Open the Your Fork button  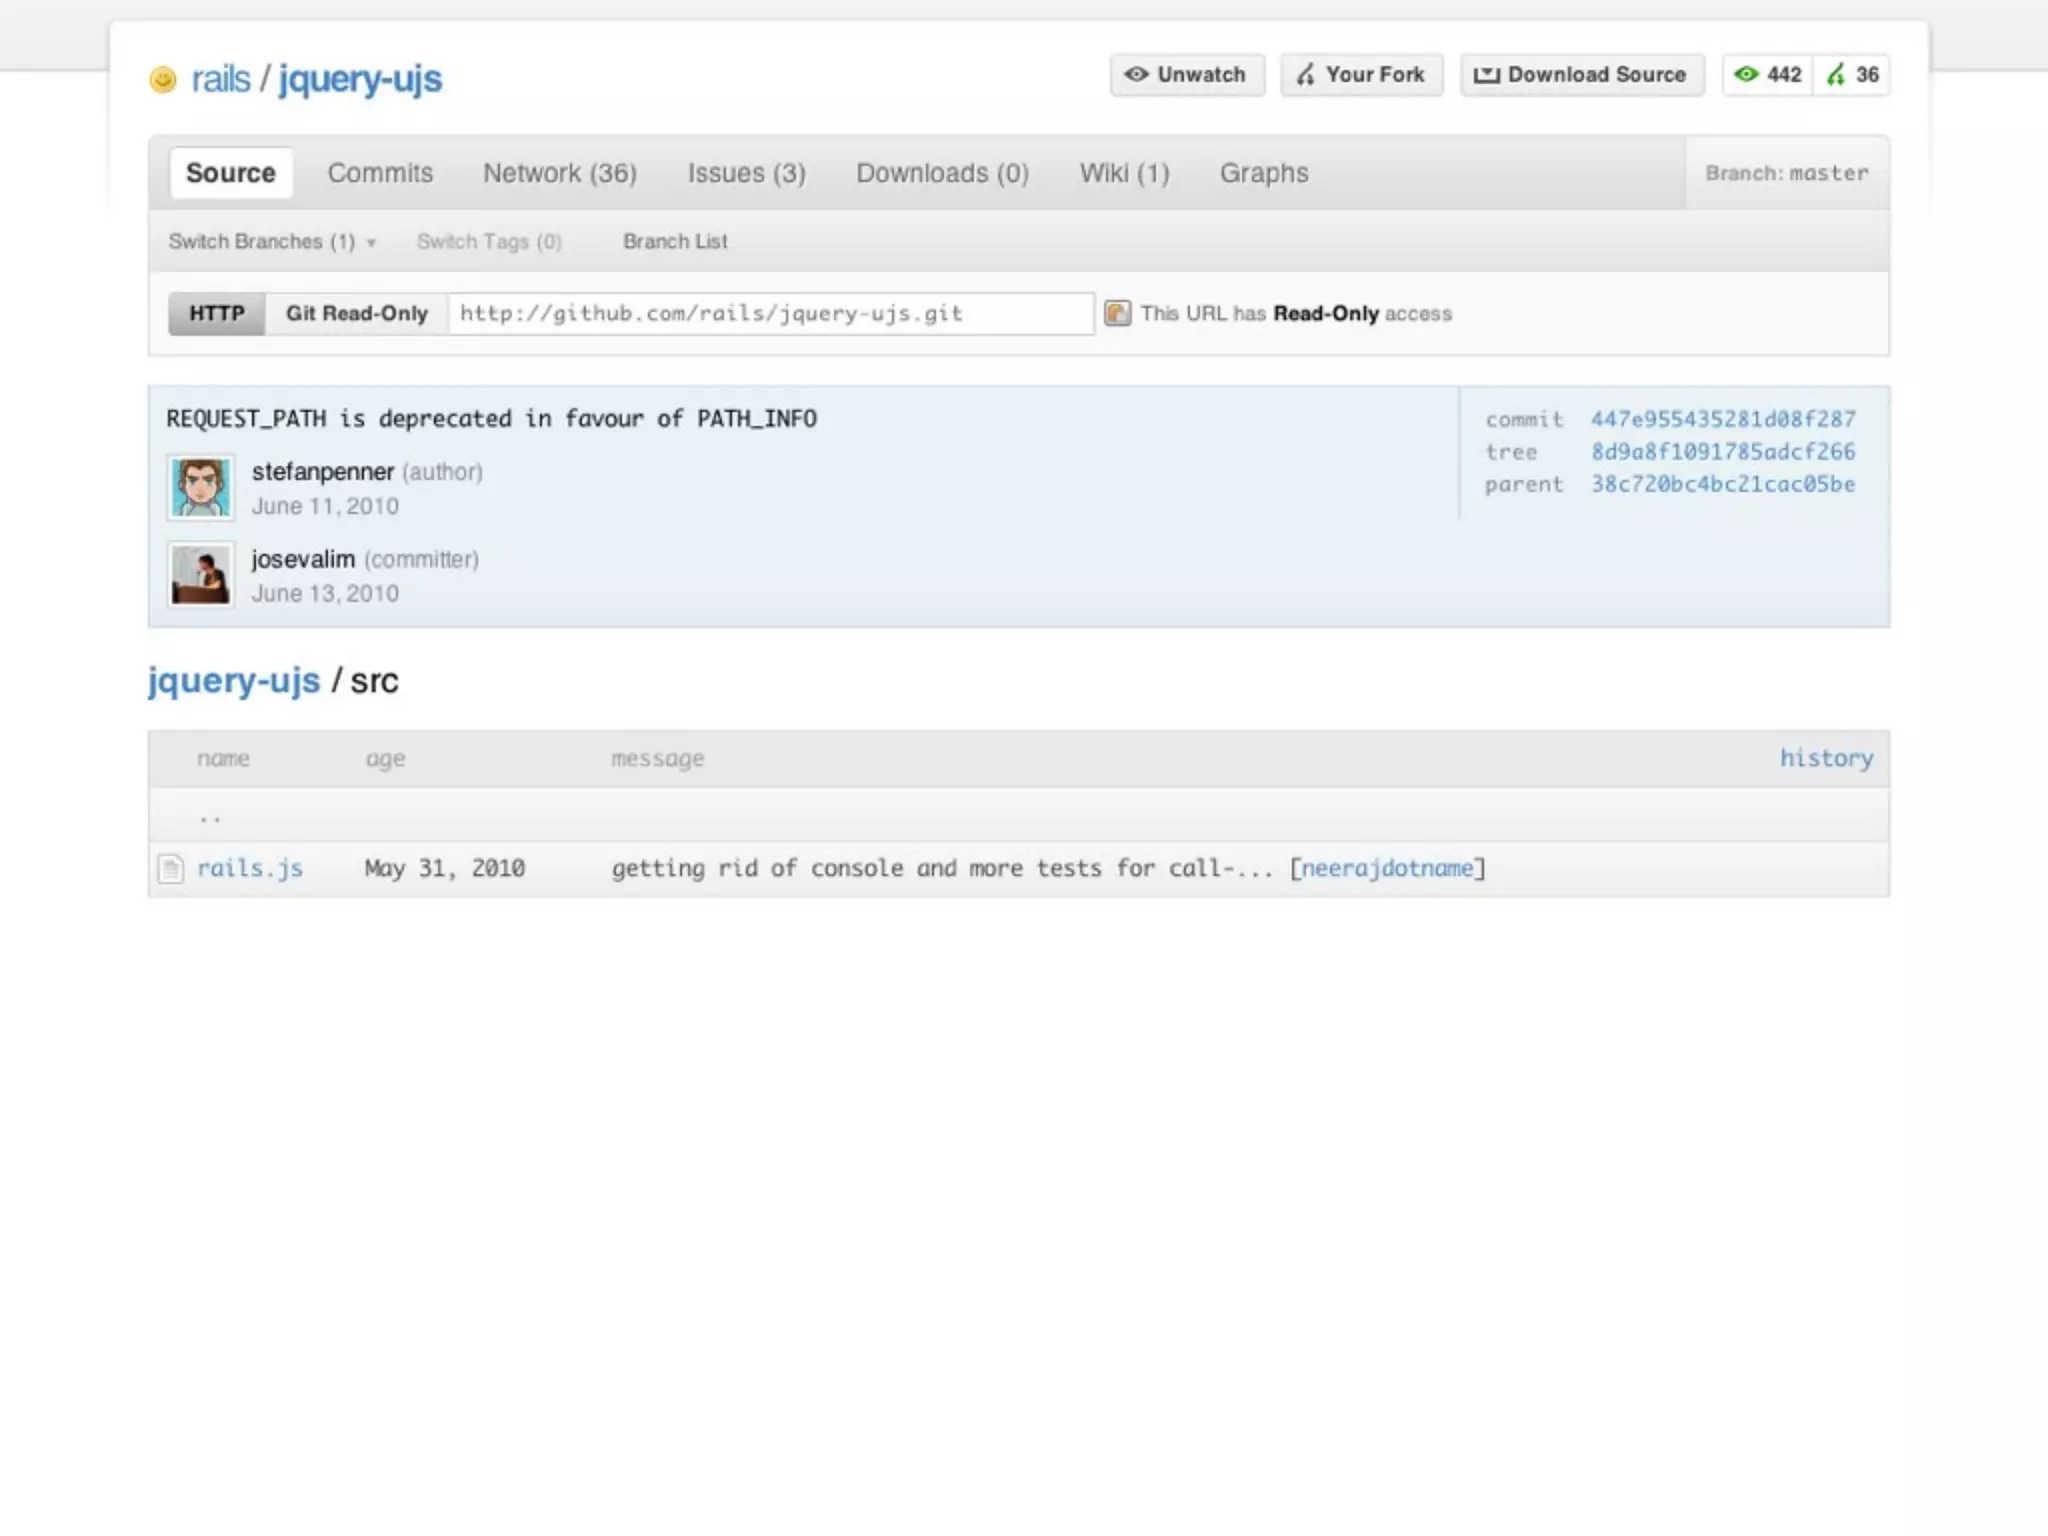click(x=1361, y=75)
